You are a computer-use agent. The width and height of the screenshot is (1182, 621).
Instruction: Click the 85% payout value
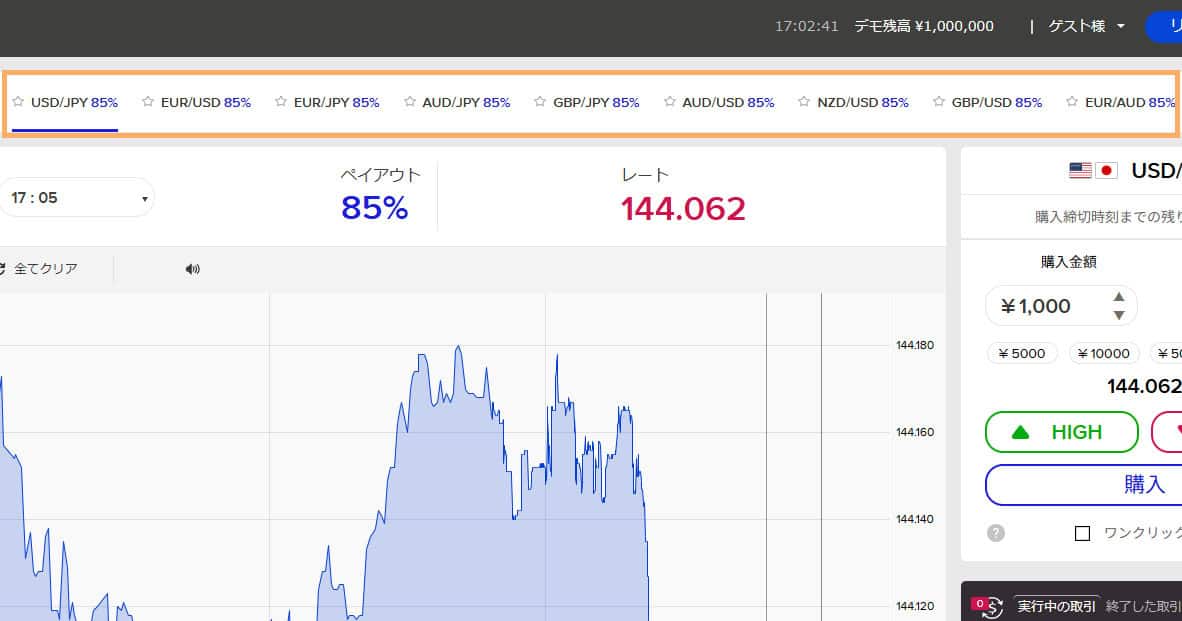[375, 208]
